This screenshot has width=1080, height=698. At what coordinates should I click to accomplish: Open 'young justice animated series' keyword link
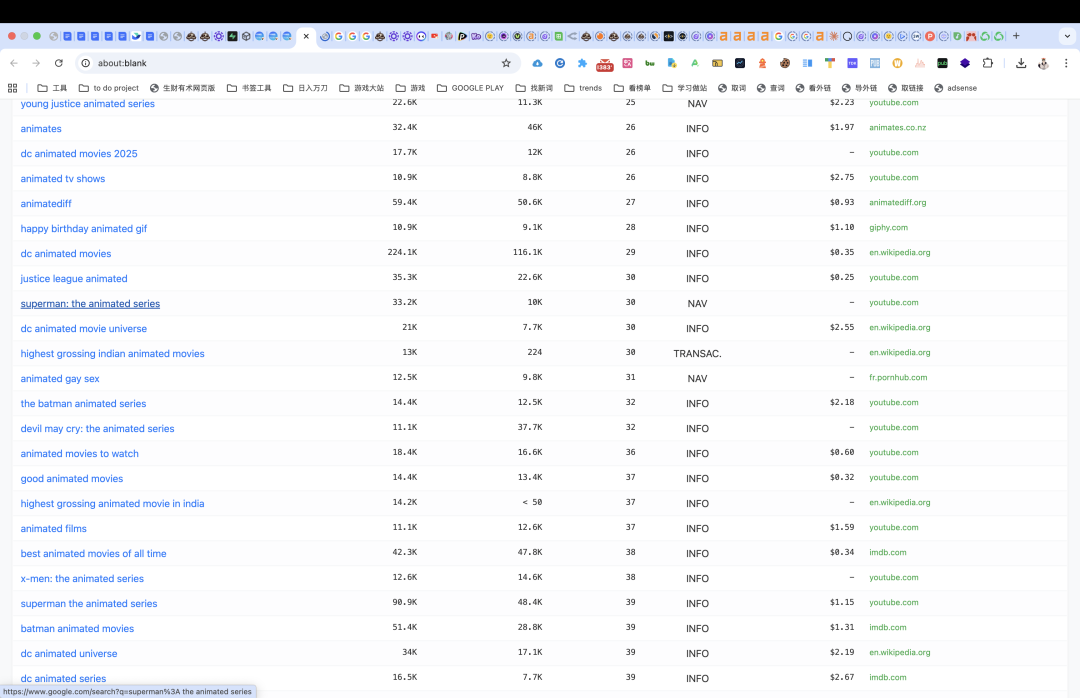tap(87, 104)
